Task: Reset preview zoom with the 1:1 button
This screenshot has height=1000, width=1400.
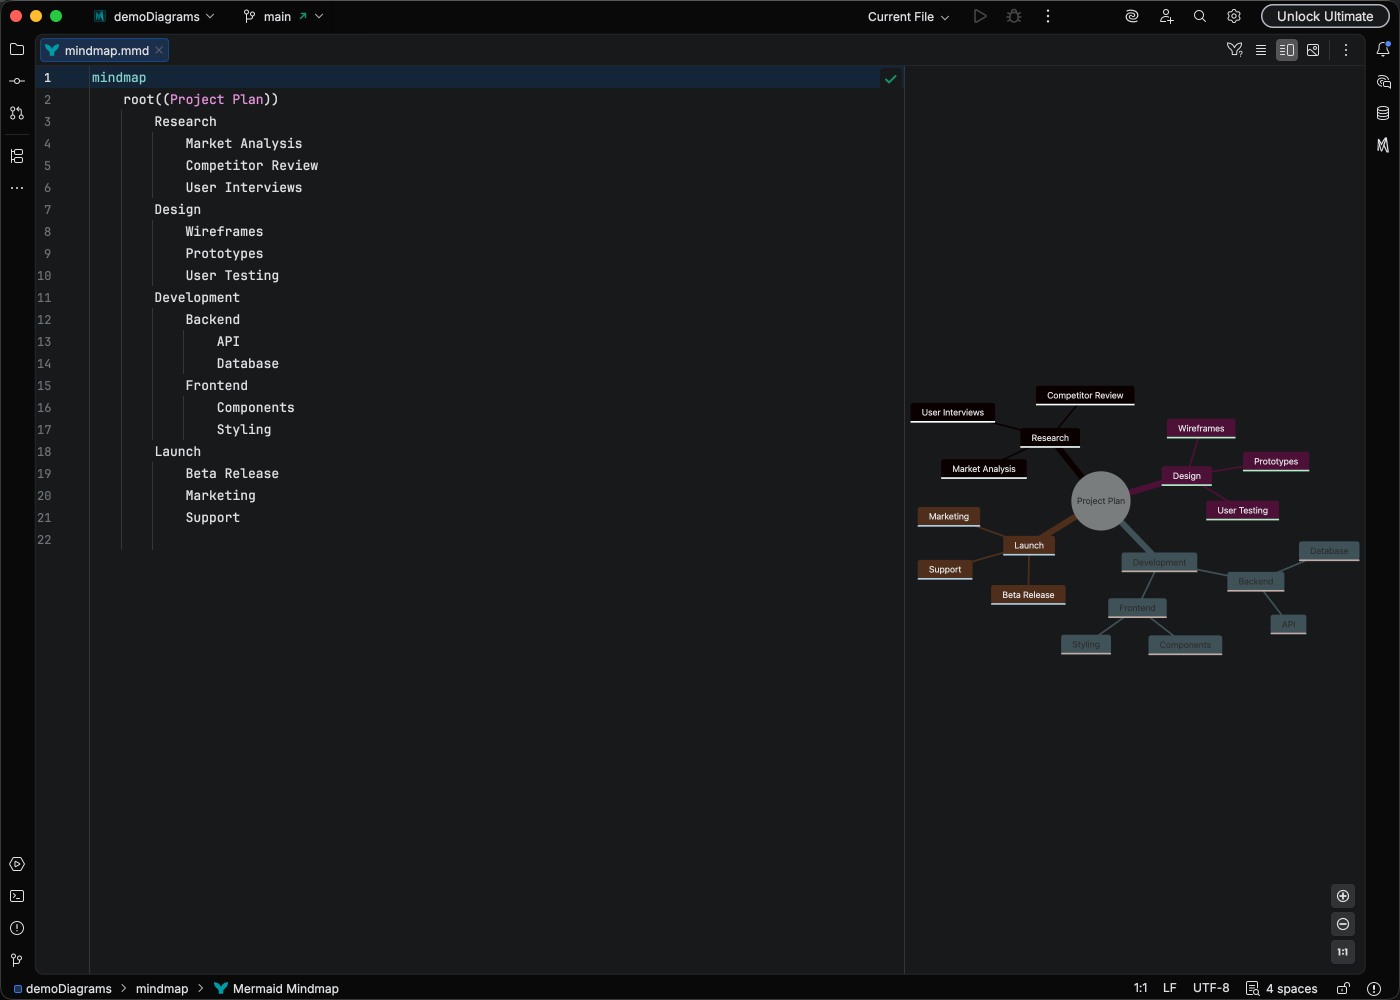Action: pos(1343,952)
